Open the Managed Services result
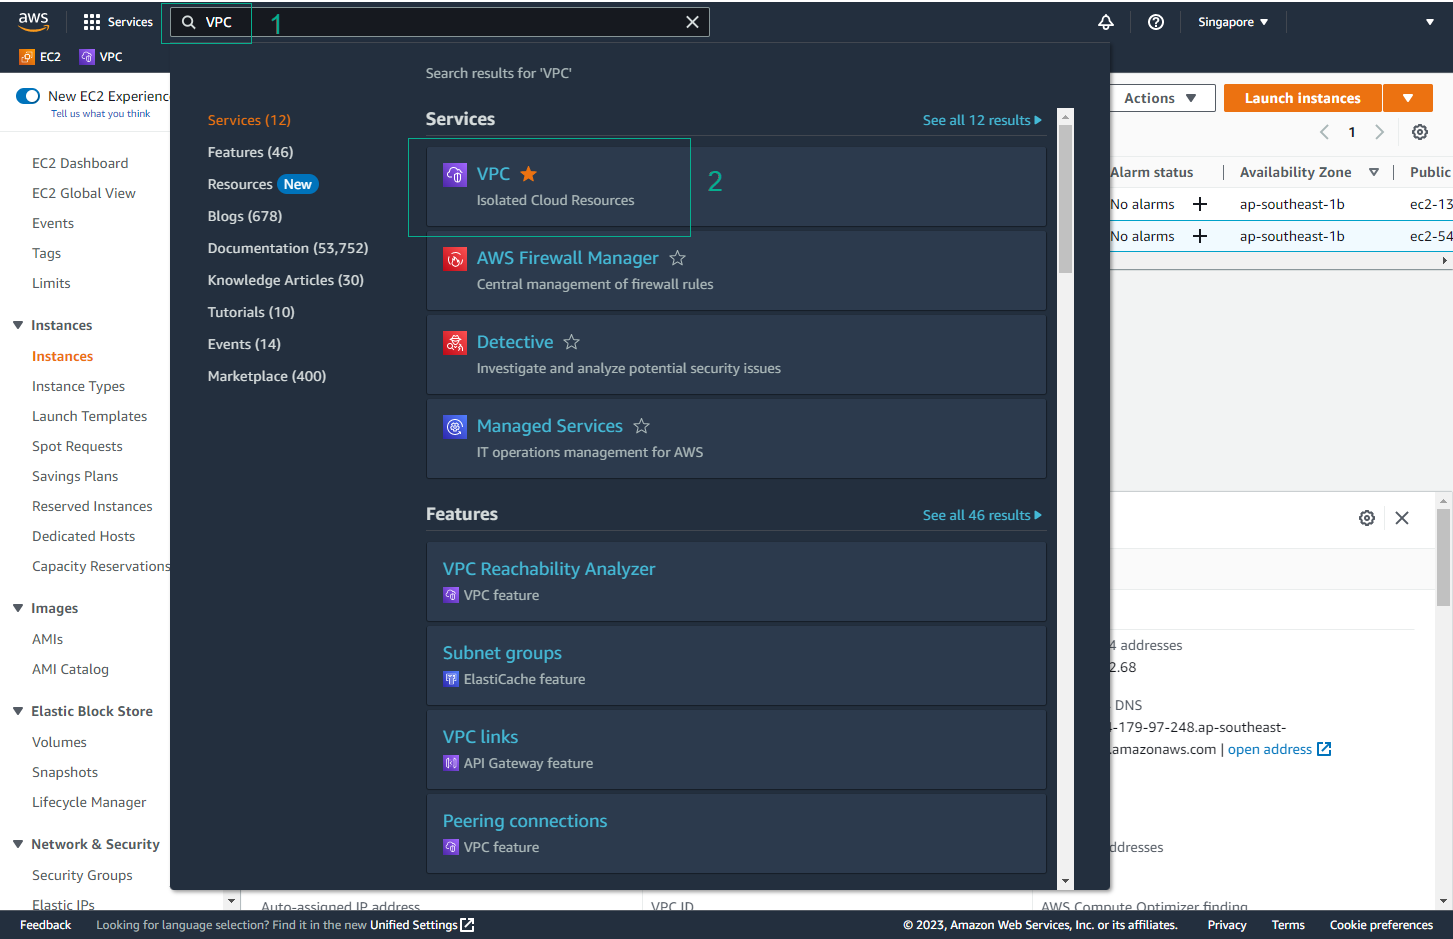Image resolution: width=1453 pixels, height=939 pixels. tap(549, 426)
